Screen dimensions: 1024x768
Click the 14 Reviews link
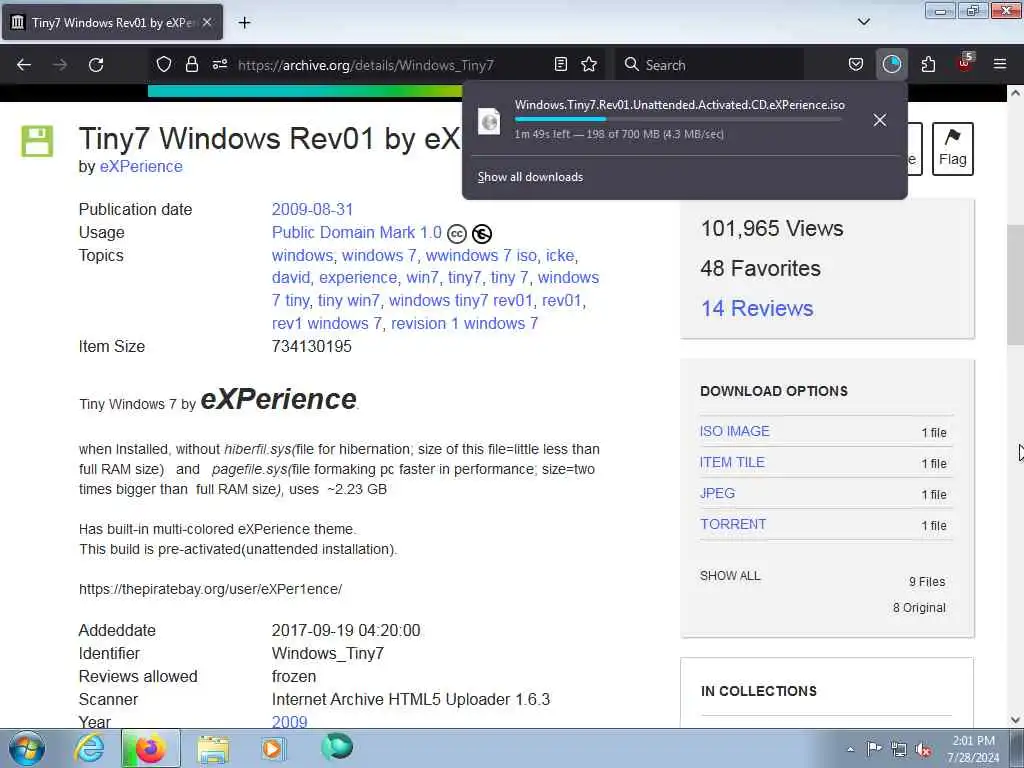click(757, 308)
